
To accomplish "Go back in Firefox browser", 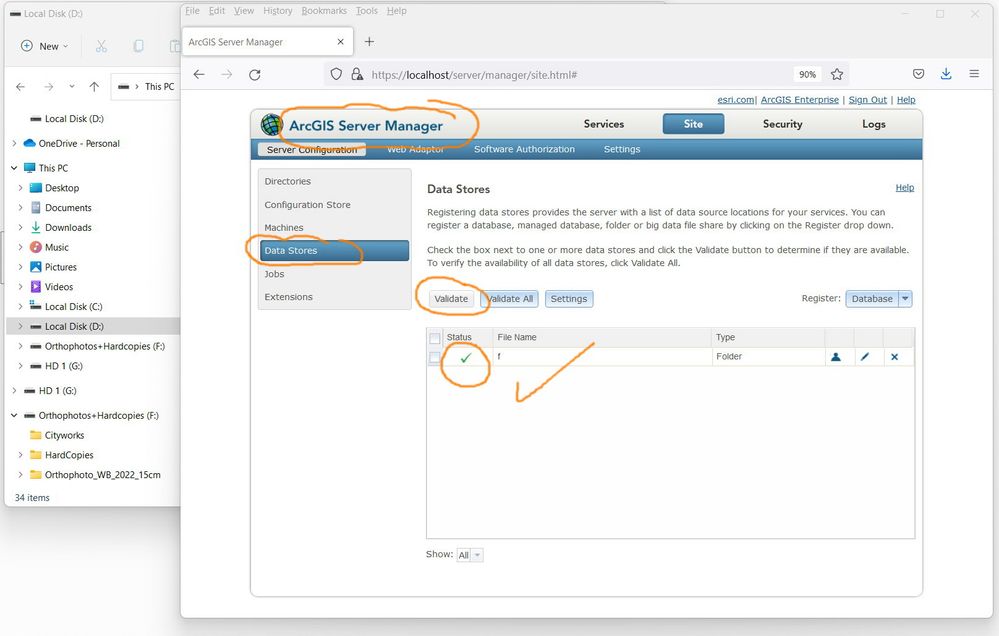I will [x=199, y=75].
